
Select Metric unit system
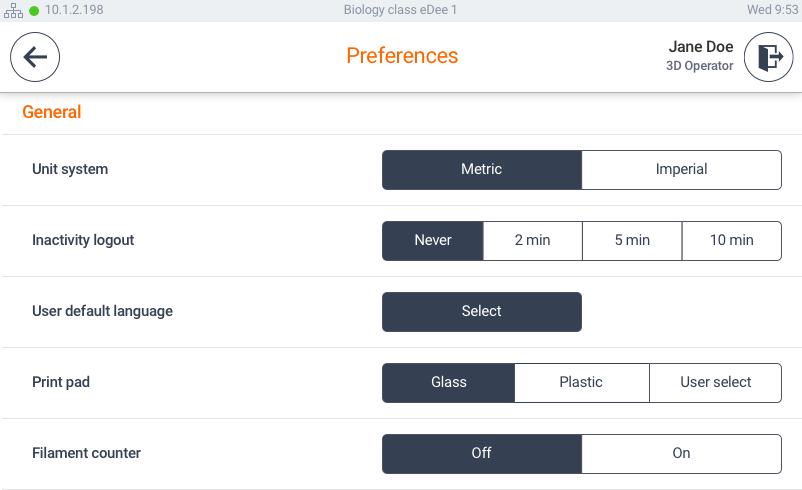click(482, 170)
